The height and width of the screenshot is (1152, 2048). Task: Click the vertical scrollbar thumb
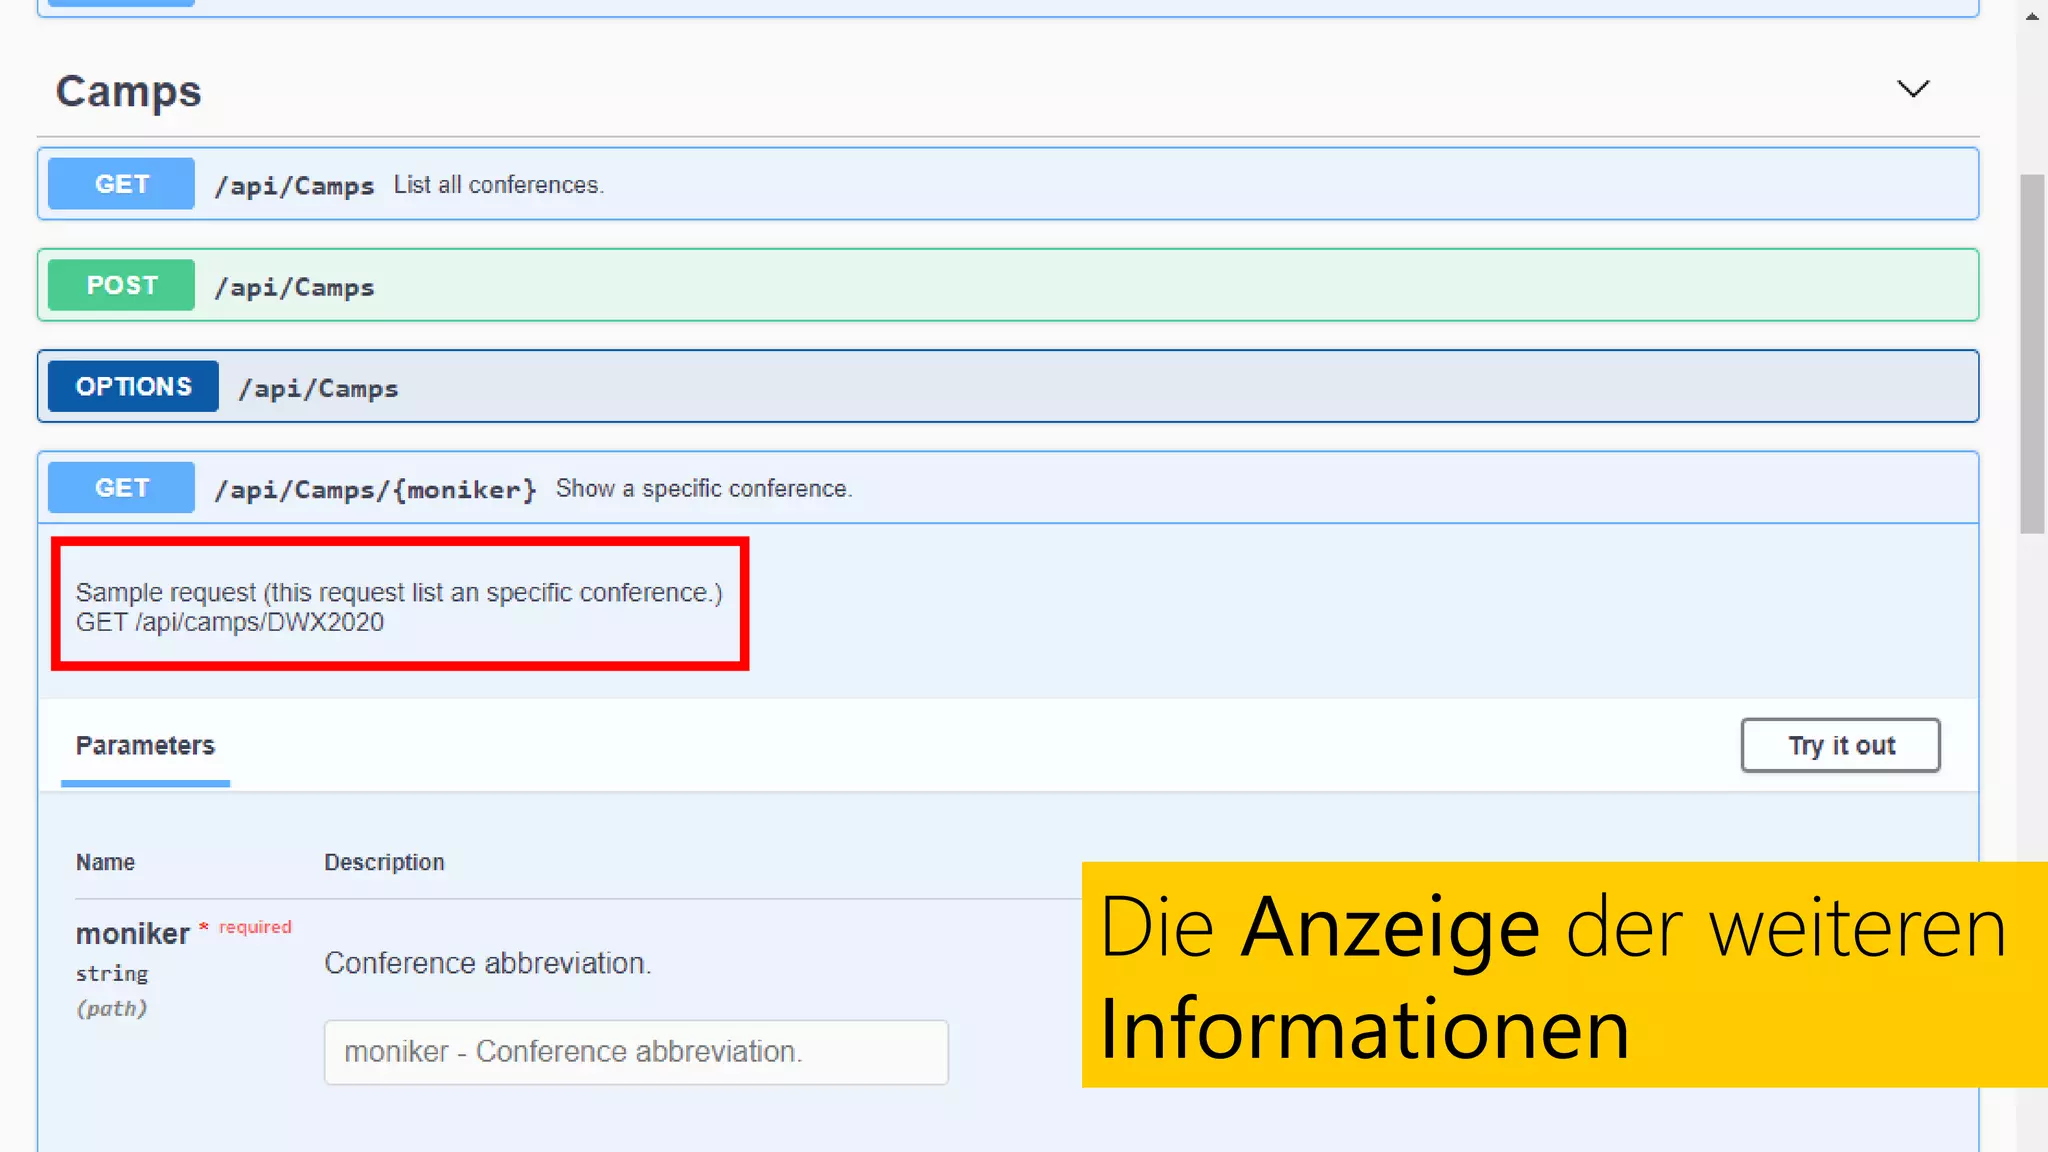click(2032, 354)
